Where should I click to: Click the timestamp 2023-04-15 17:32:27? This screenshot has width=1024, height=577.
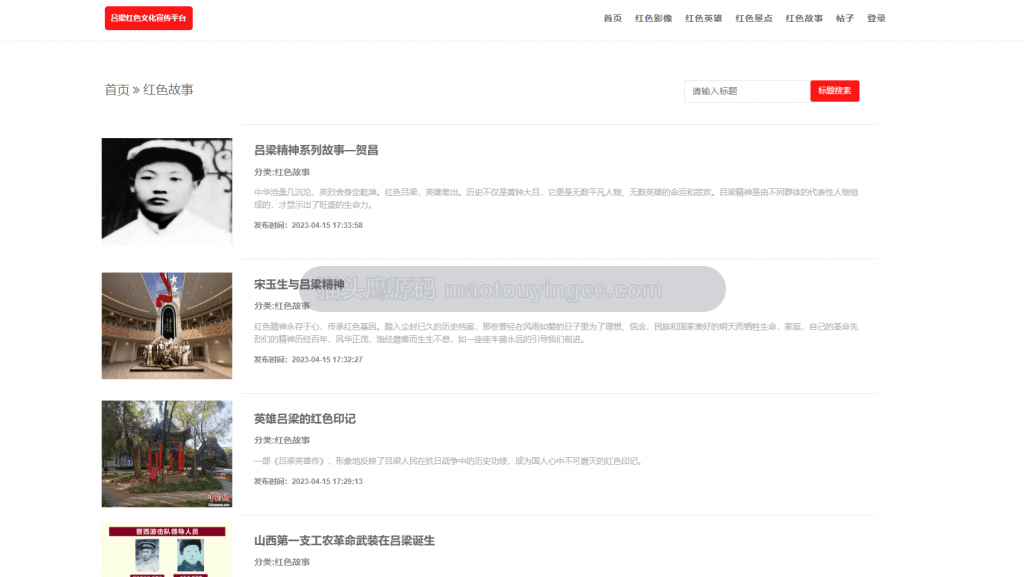pos(327,360)
